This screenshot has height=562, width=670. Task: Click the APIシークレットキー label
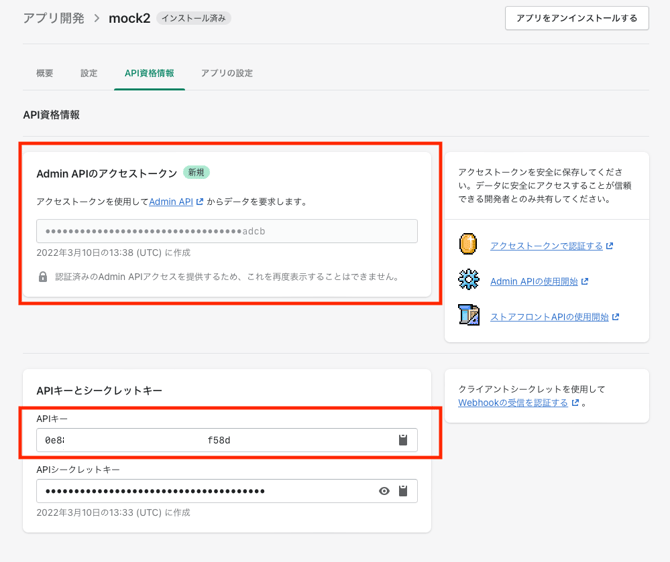tap(78, 469)
